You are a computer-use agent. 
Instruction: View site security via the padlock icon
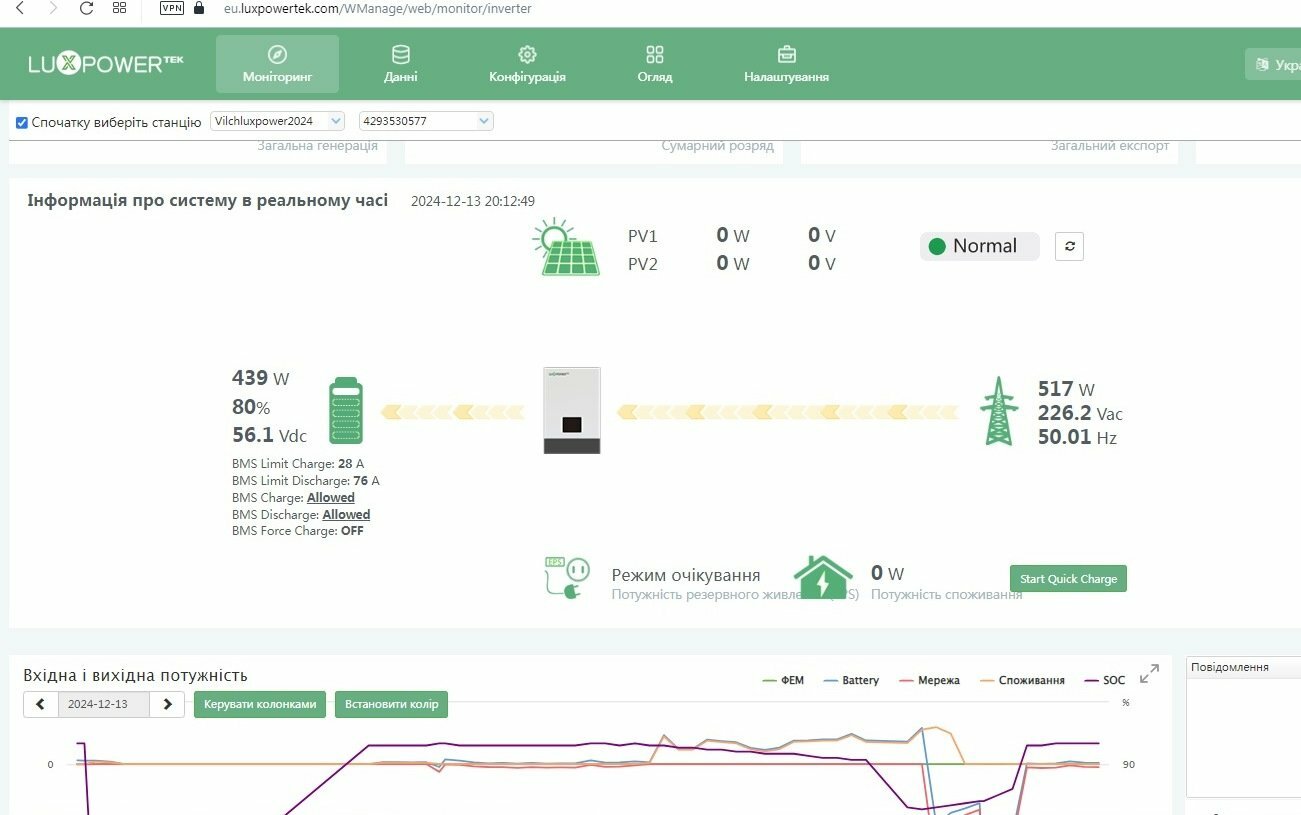click(199, 8)
